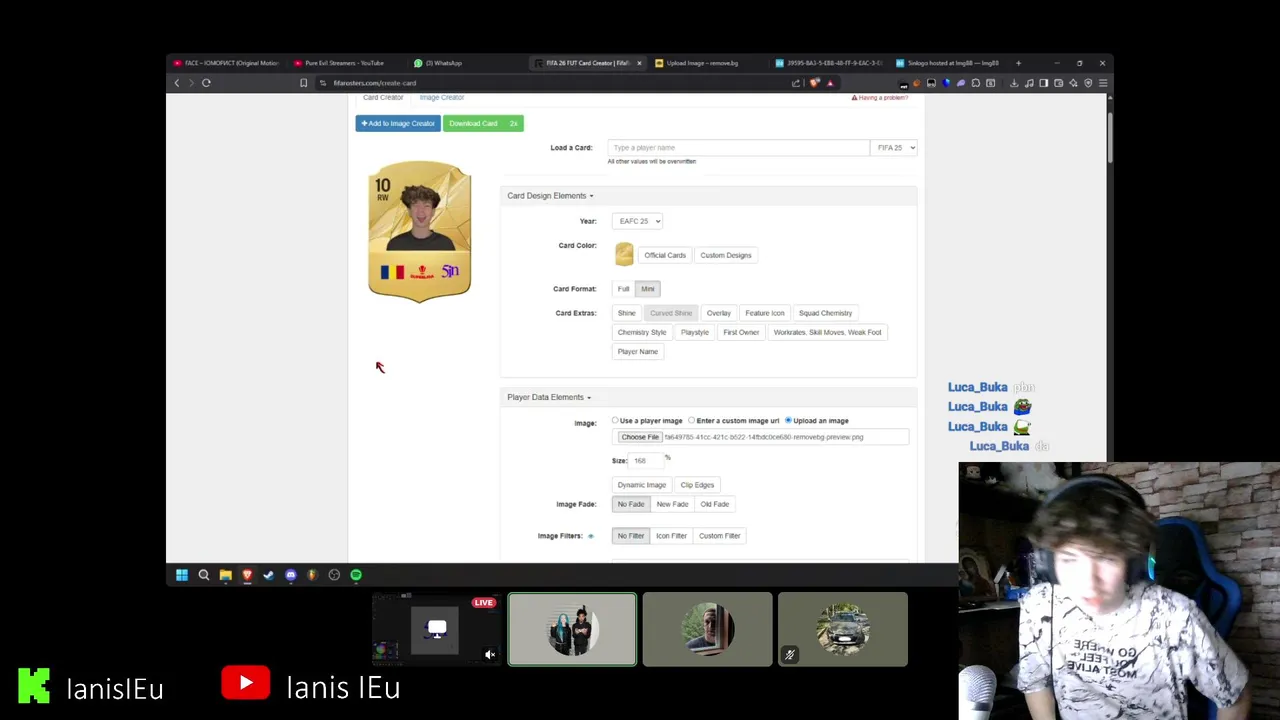
Task: Toggle Playstyle card extra
Action: click(695, 332)
